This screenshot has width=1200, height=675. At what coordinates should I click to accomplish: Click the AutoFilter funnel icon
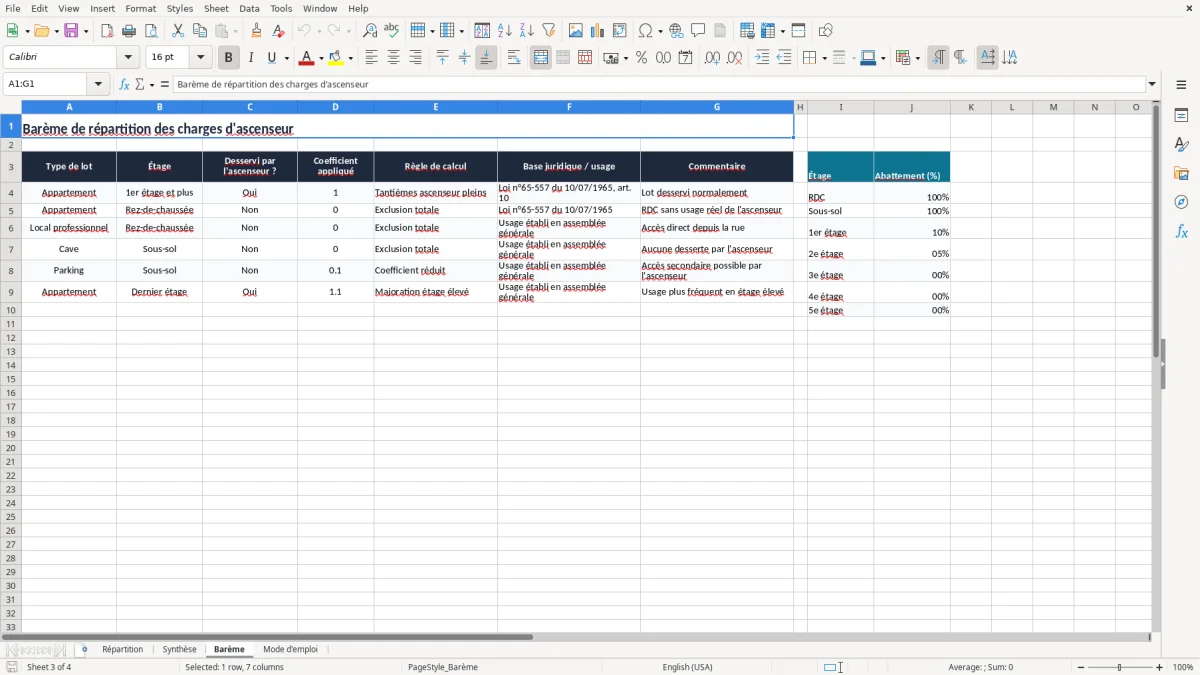point(548,31)
